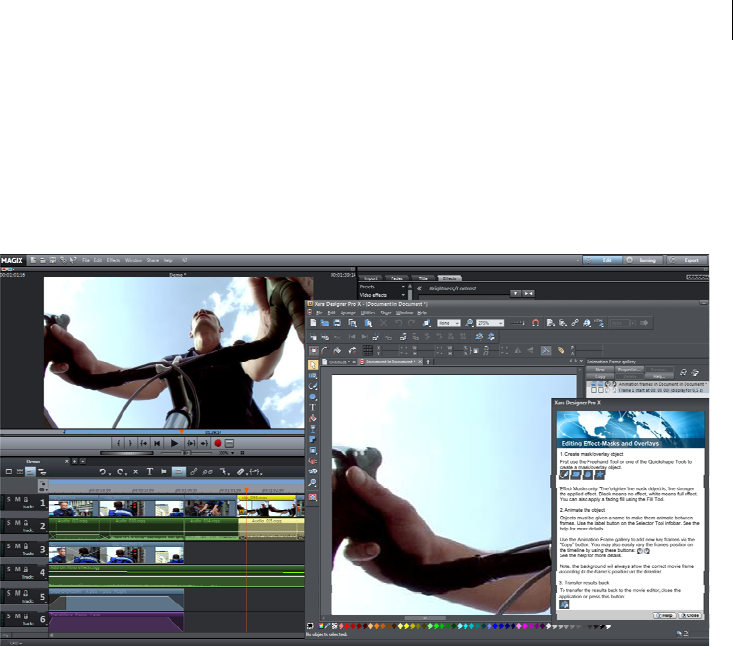Click Close in the Xara help dialog
The height and width of the screenshot is (646, 733).
(x=690, y=615)
